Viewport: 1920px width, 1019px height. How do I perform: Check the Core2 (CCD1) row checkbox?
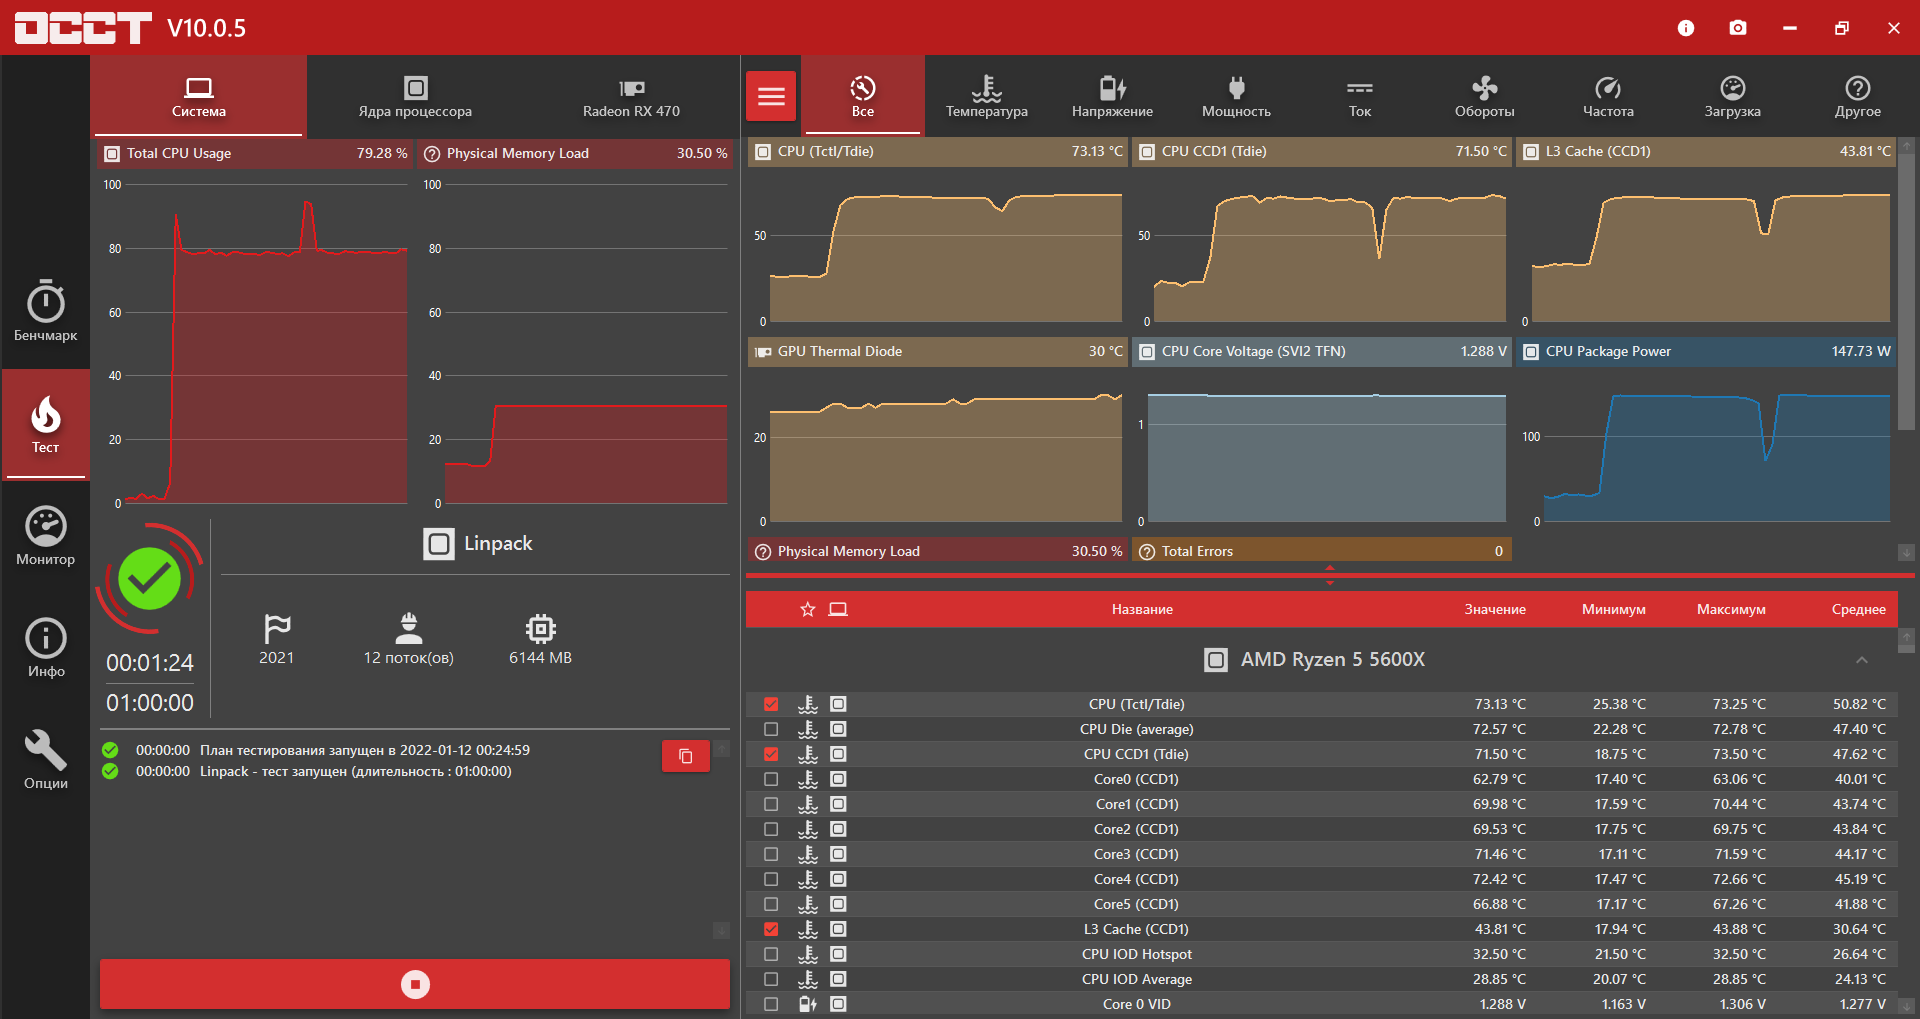tap(771, 829)
